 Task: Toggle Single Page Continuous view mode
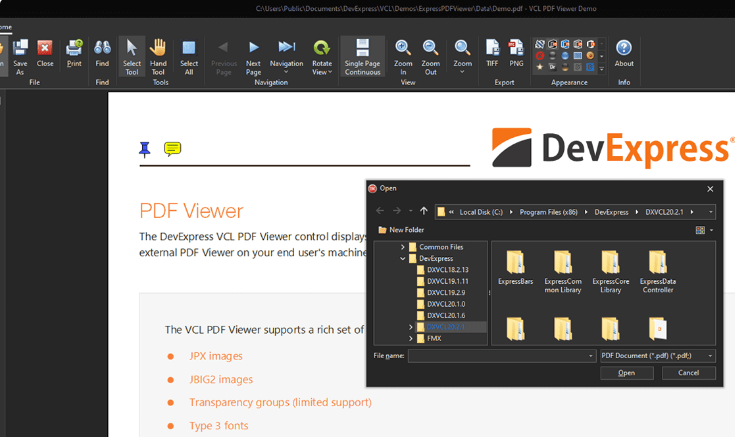point(362,57)
